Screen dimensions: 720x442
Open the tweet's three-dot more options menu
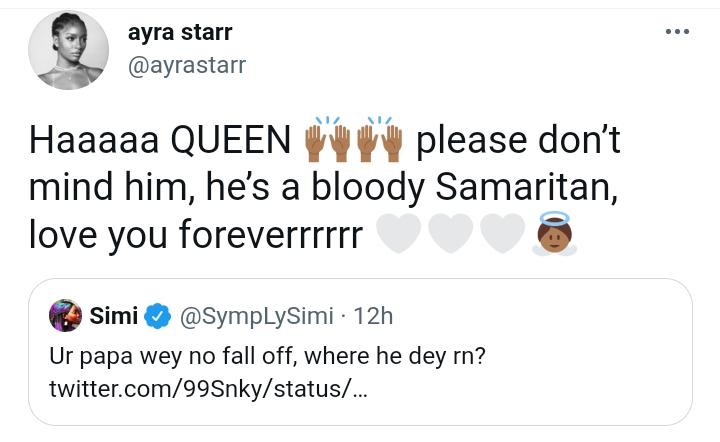[x=677, y=32]
